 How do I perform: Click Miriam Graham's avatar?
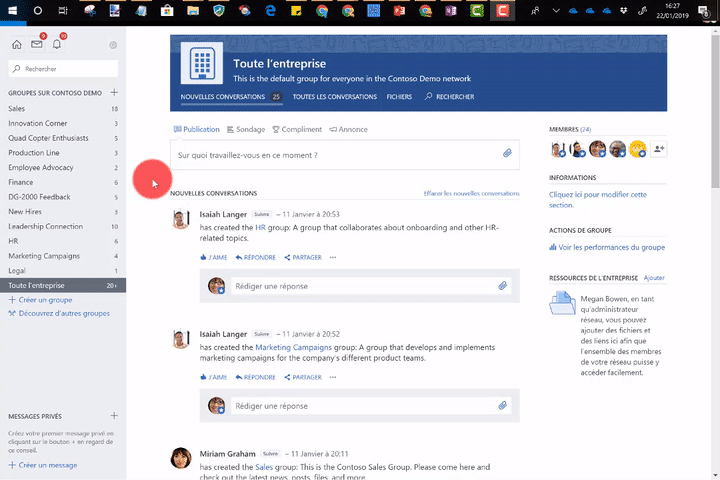[x=180, y=458]
